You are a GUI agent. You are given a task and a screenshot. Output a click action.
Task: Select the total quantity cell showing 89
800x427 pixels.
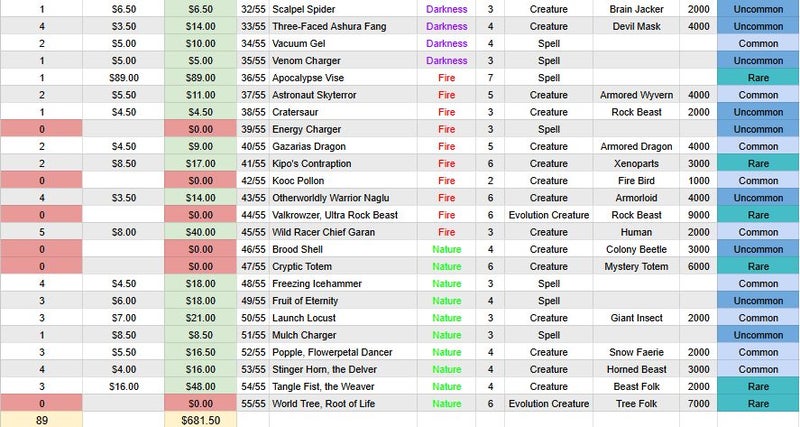tap(41, 420)
